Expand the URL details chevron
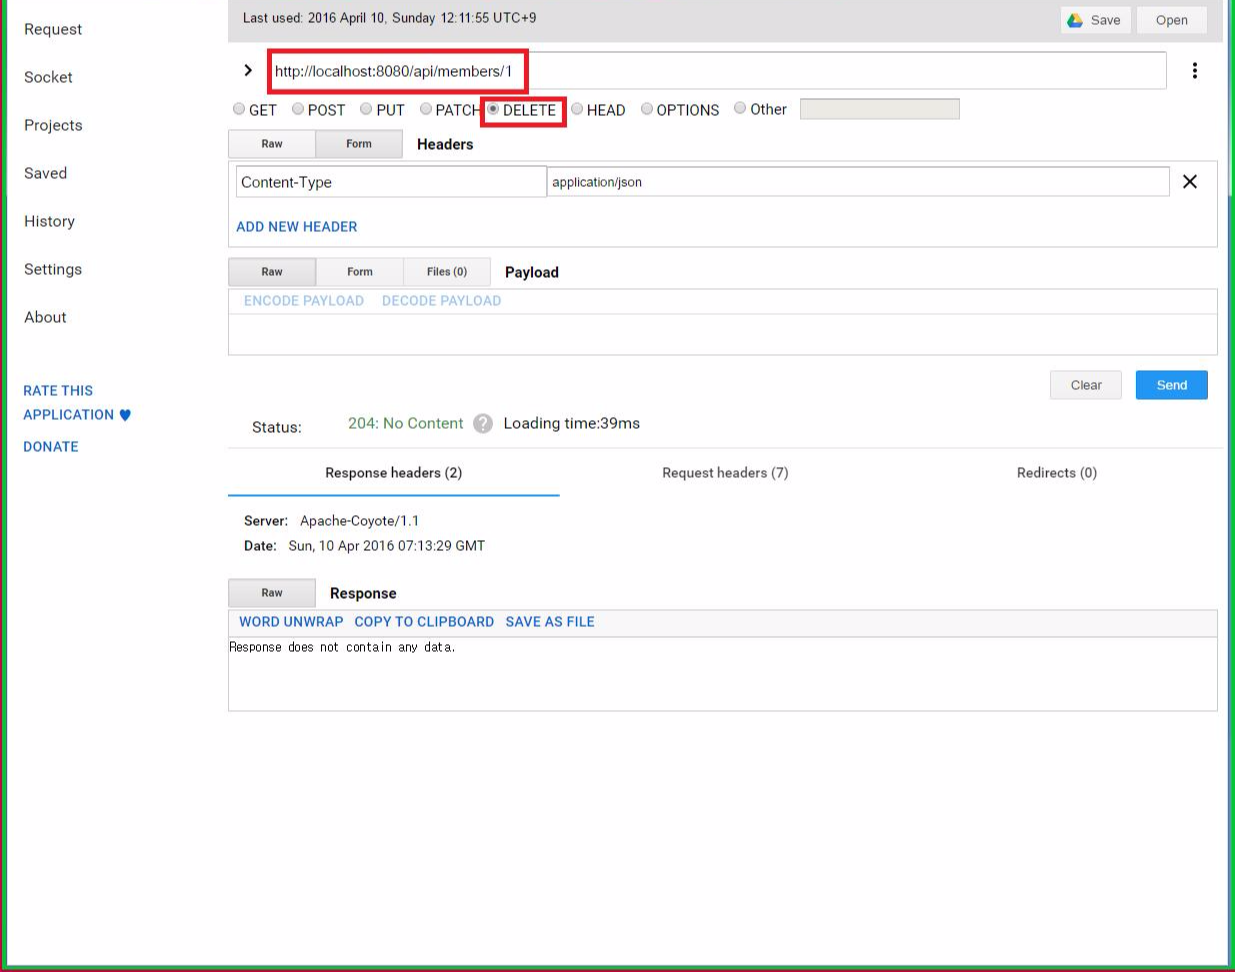 pos(248,70)
